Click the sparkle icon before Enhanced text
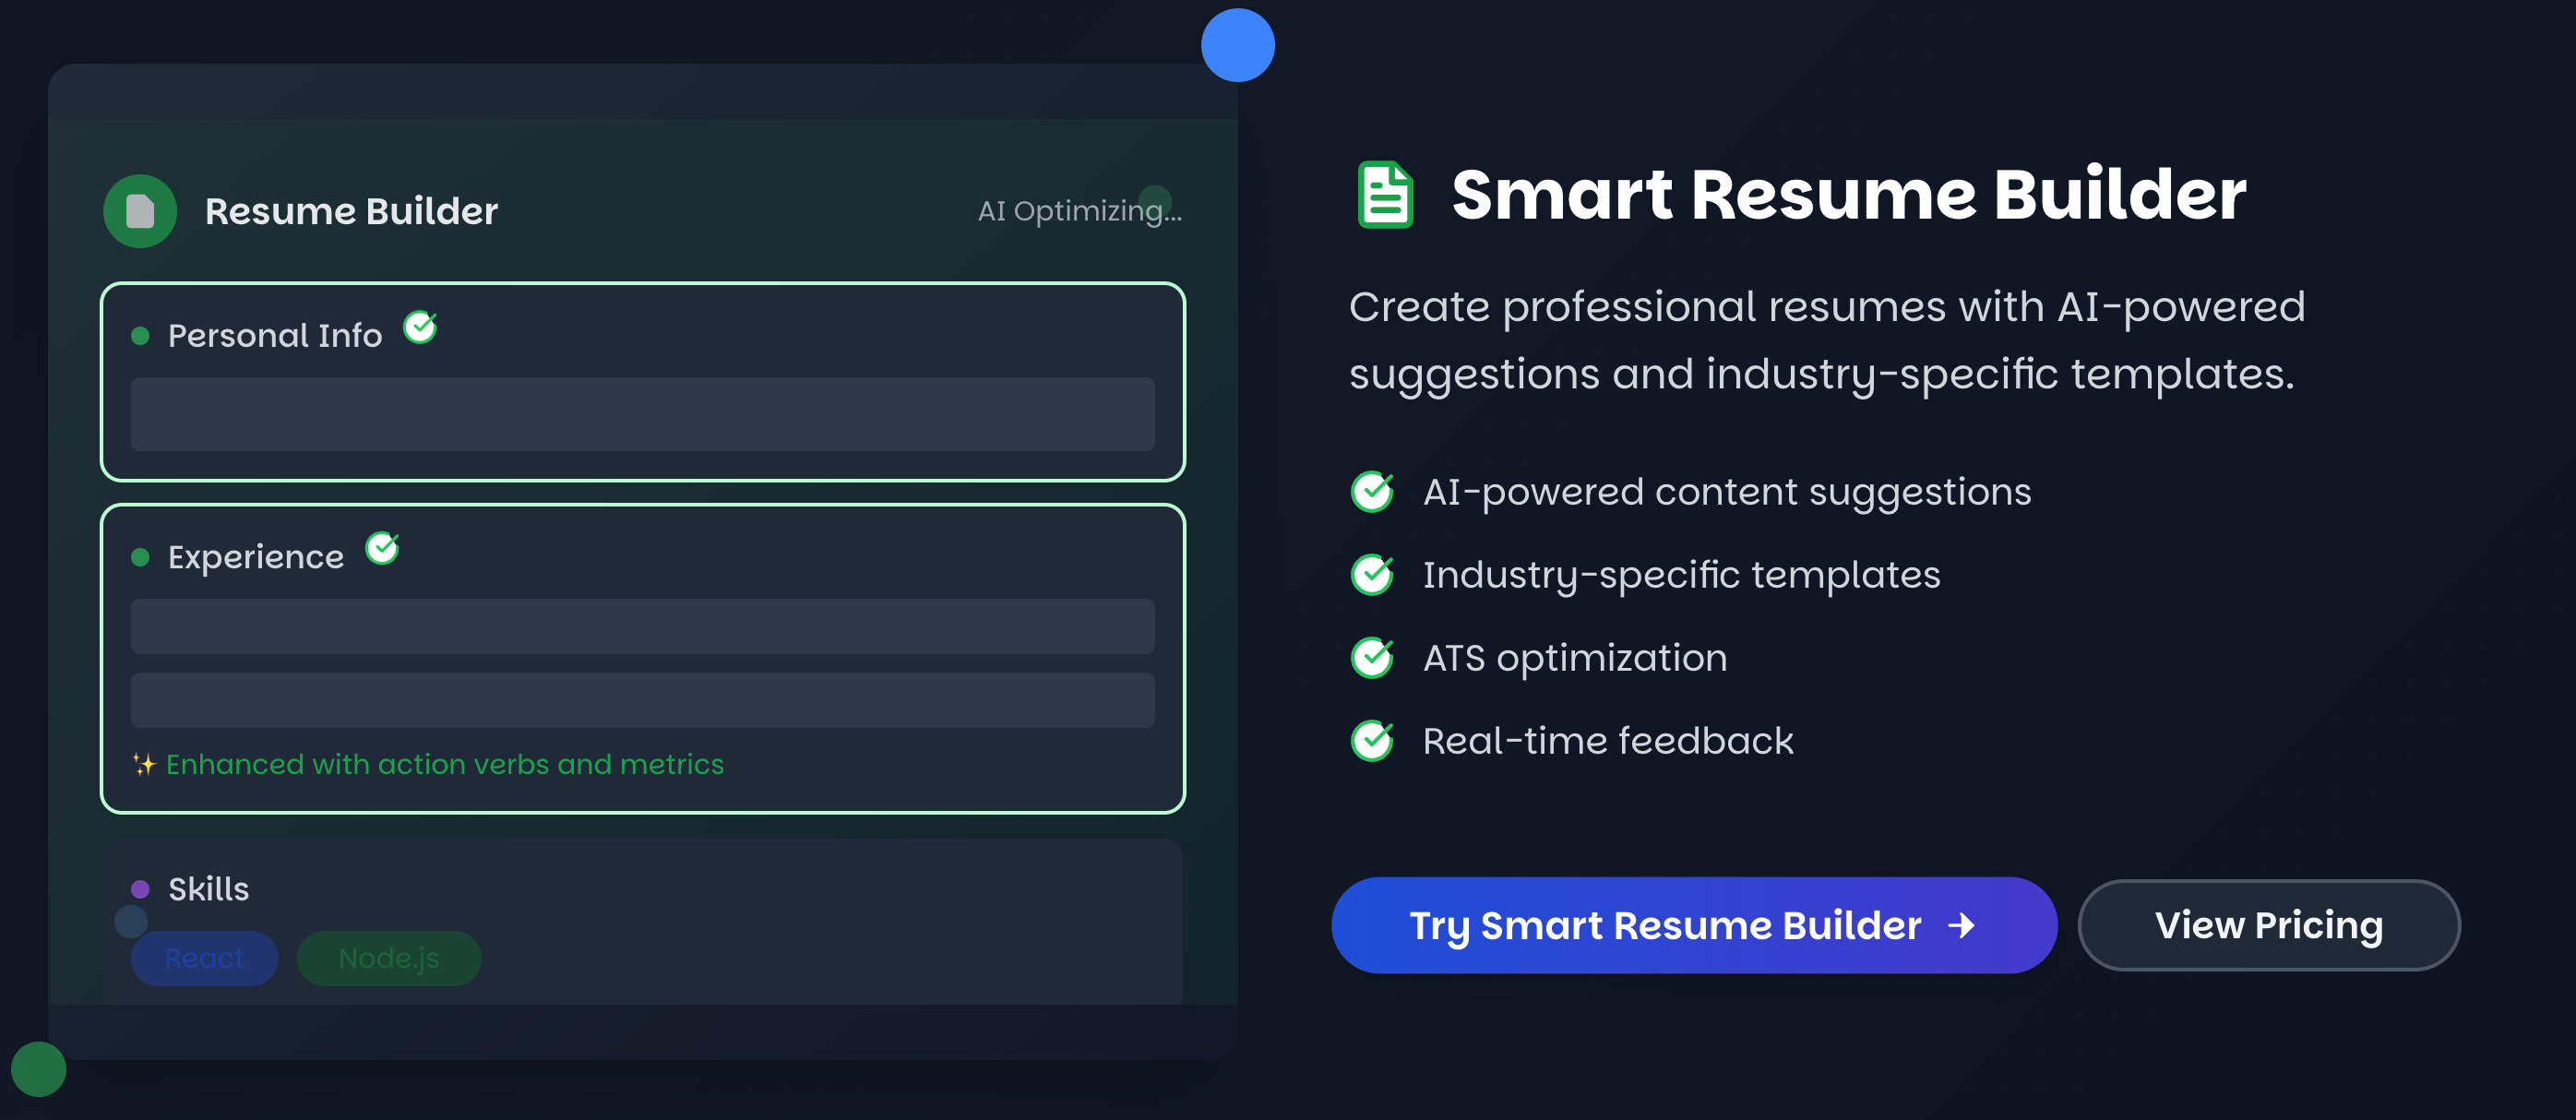This screenshot has width=2576, height=1120. pyautogui.click(x=144, y=765)
